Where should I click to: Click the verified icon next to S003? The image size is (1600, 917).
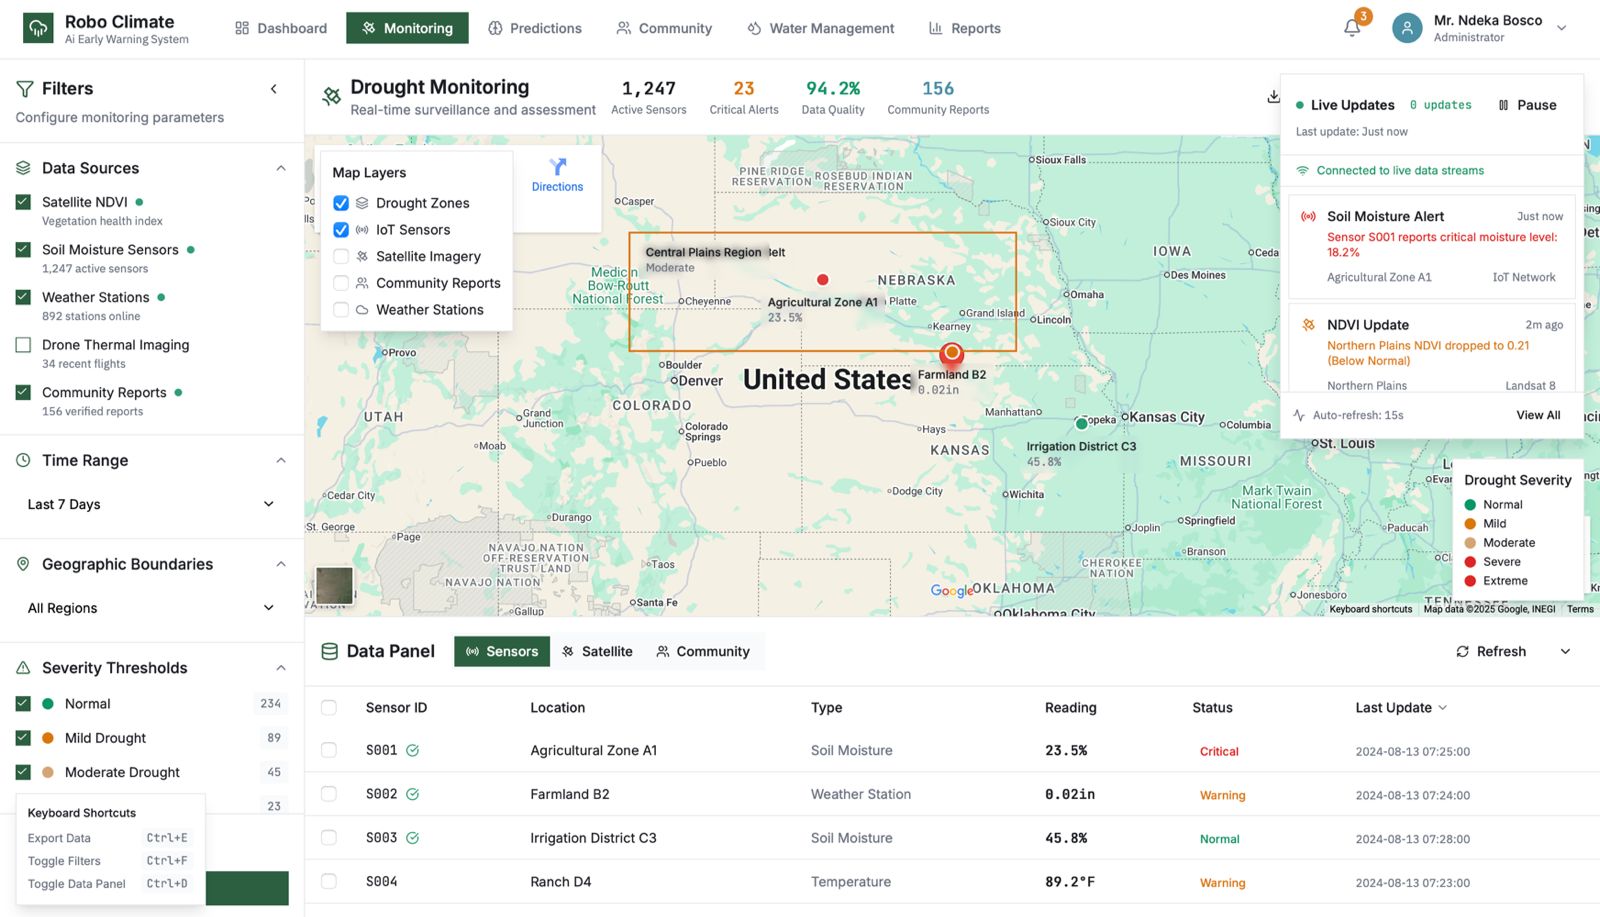tap(412, 838)
